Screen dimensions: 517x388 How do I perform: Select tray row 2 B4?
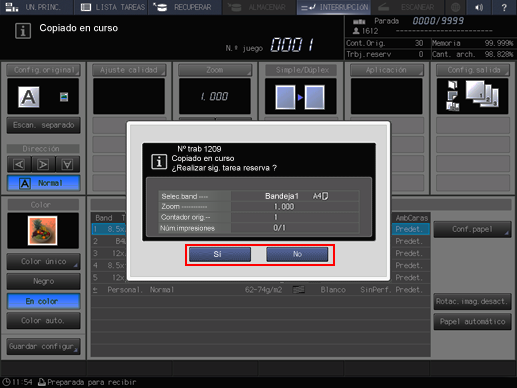point(261,241)
